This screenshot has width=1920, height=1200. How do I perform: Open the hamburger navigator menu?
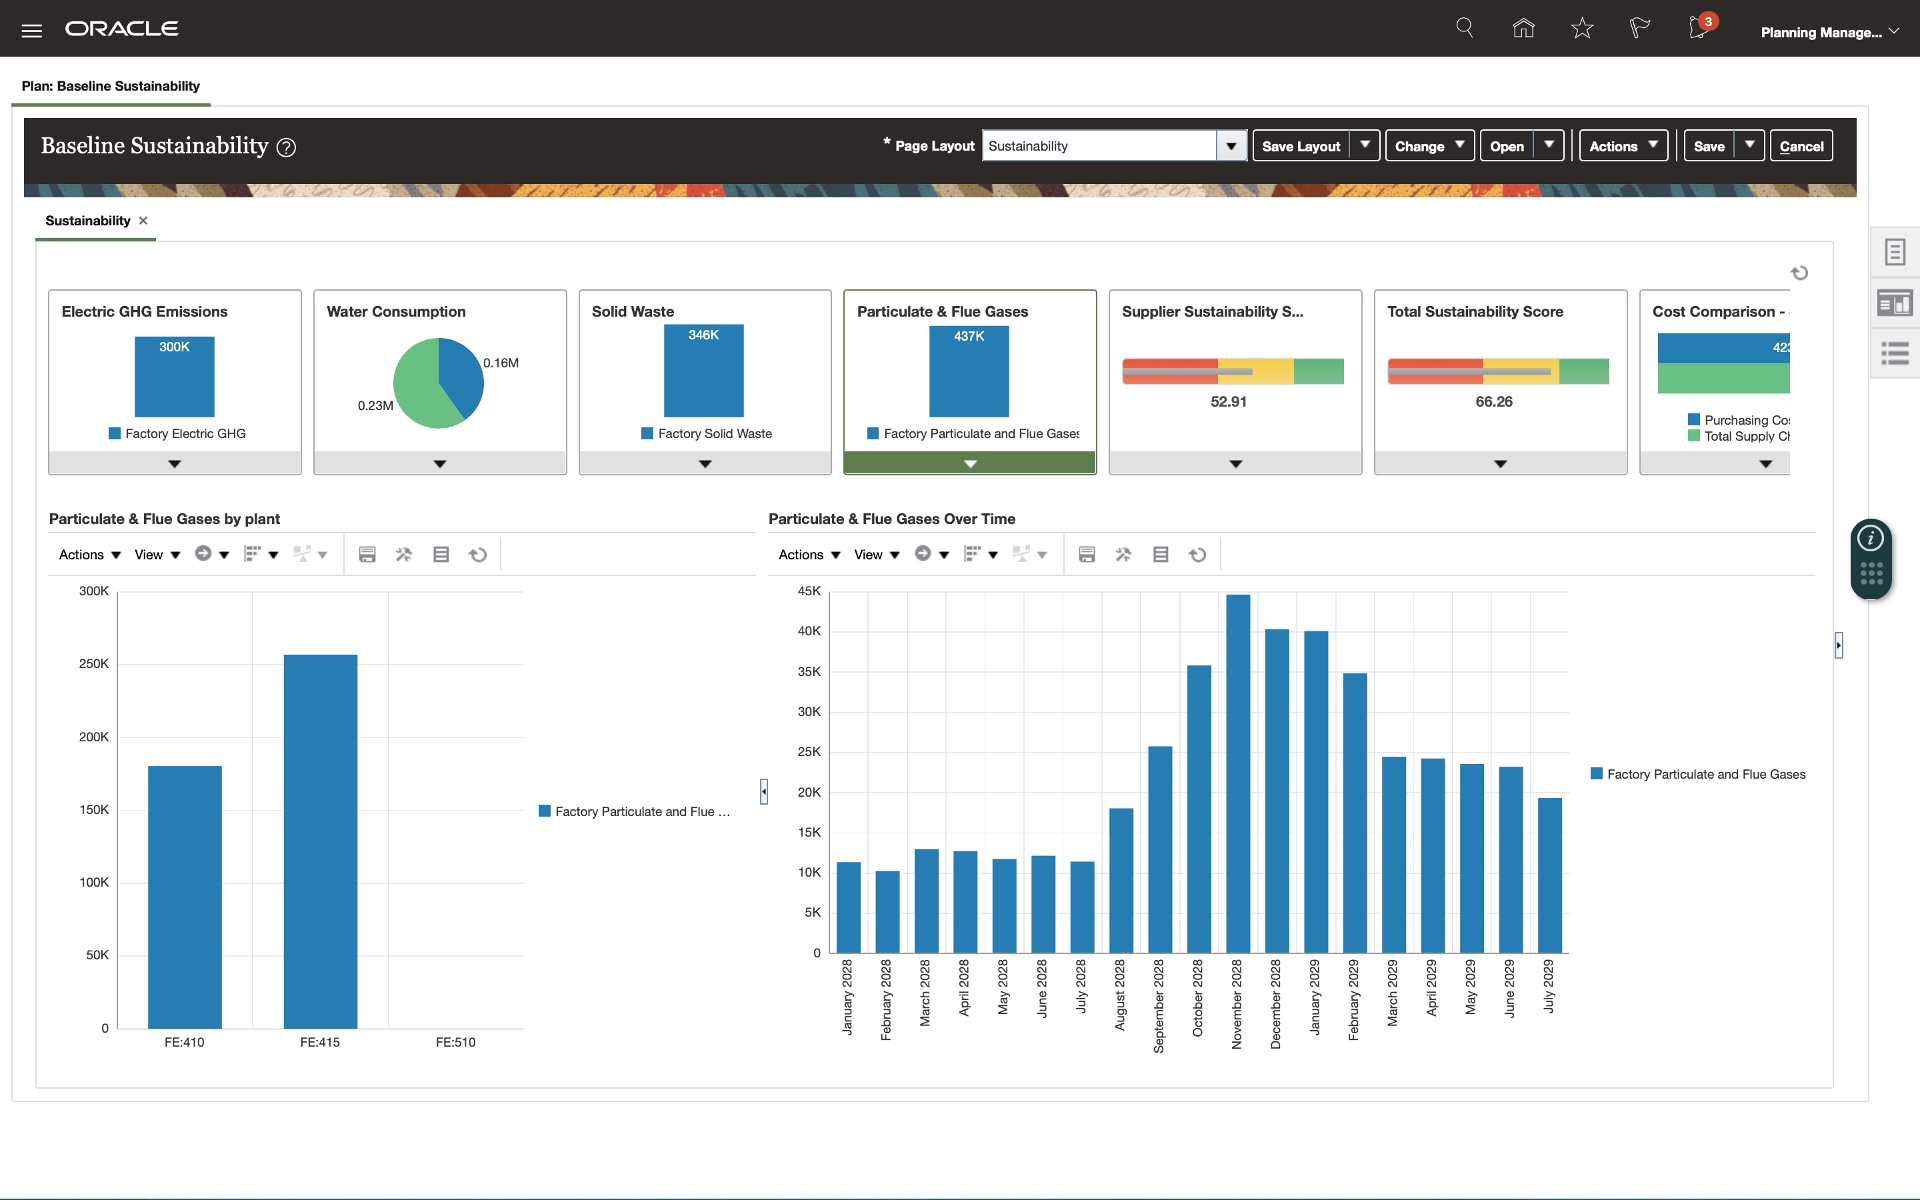32,30
